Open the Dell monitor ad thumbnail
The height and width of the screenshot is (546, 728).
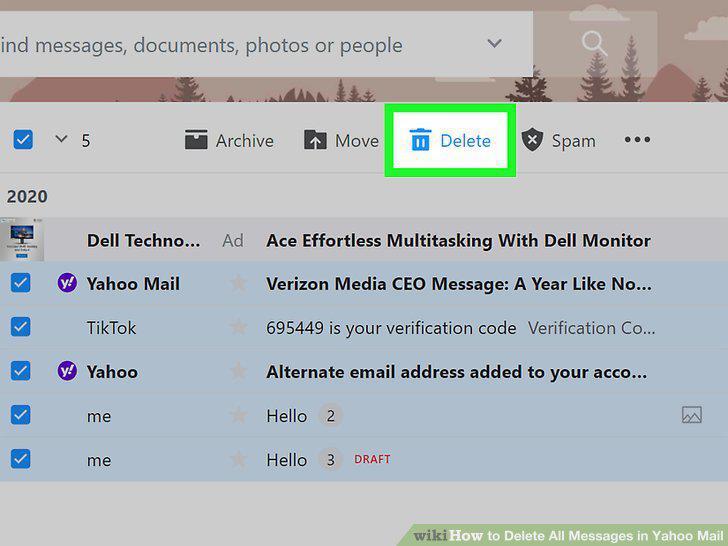(x=22, y=240)
